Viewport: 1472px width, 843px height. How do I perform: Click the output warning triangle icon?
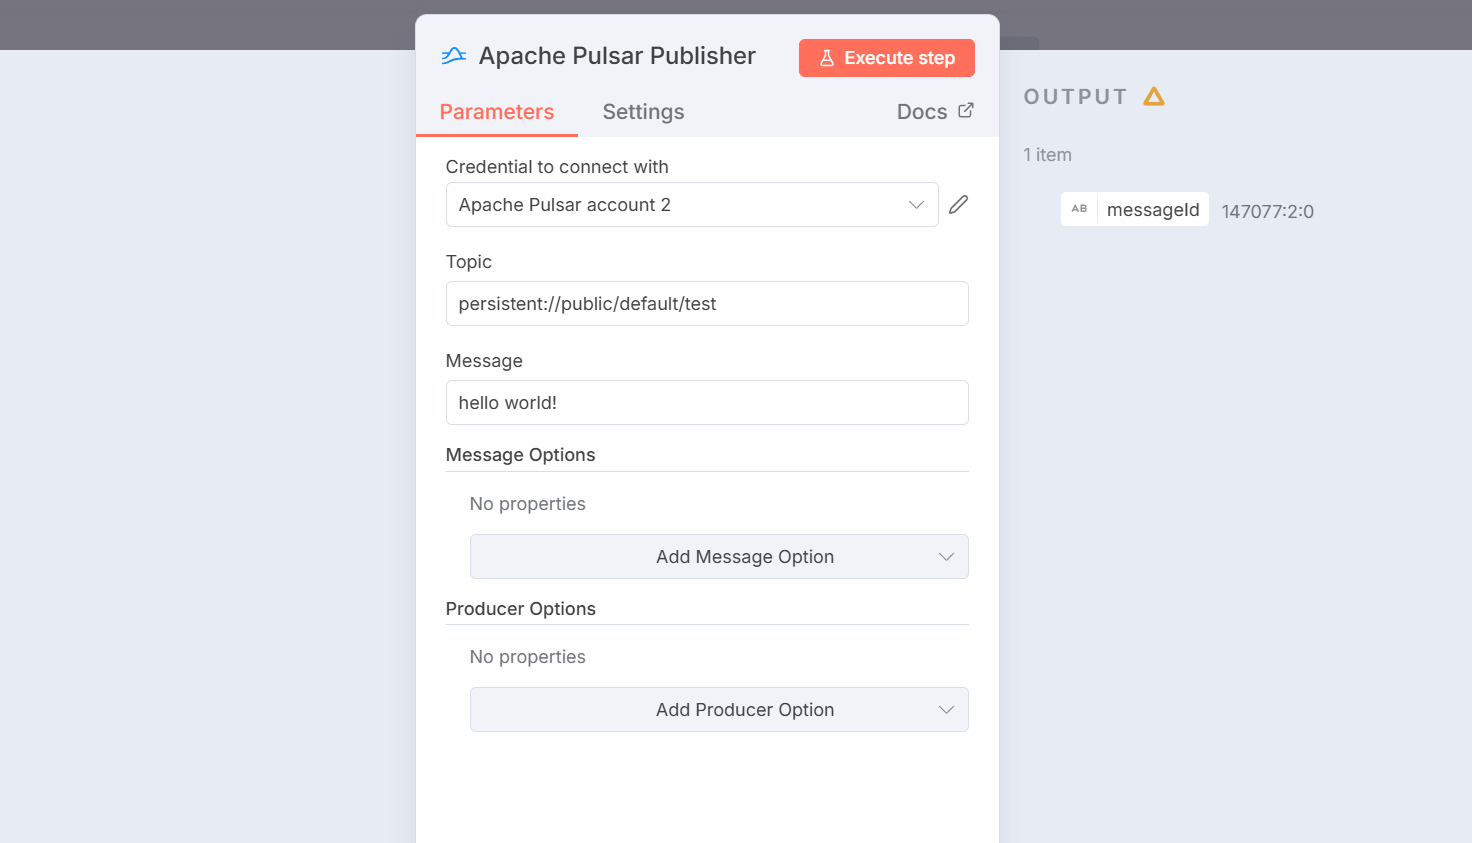[1154, 97]
